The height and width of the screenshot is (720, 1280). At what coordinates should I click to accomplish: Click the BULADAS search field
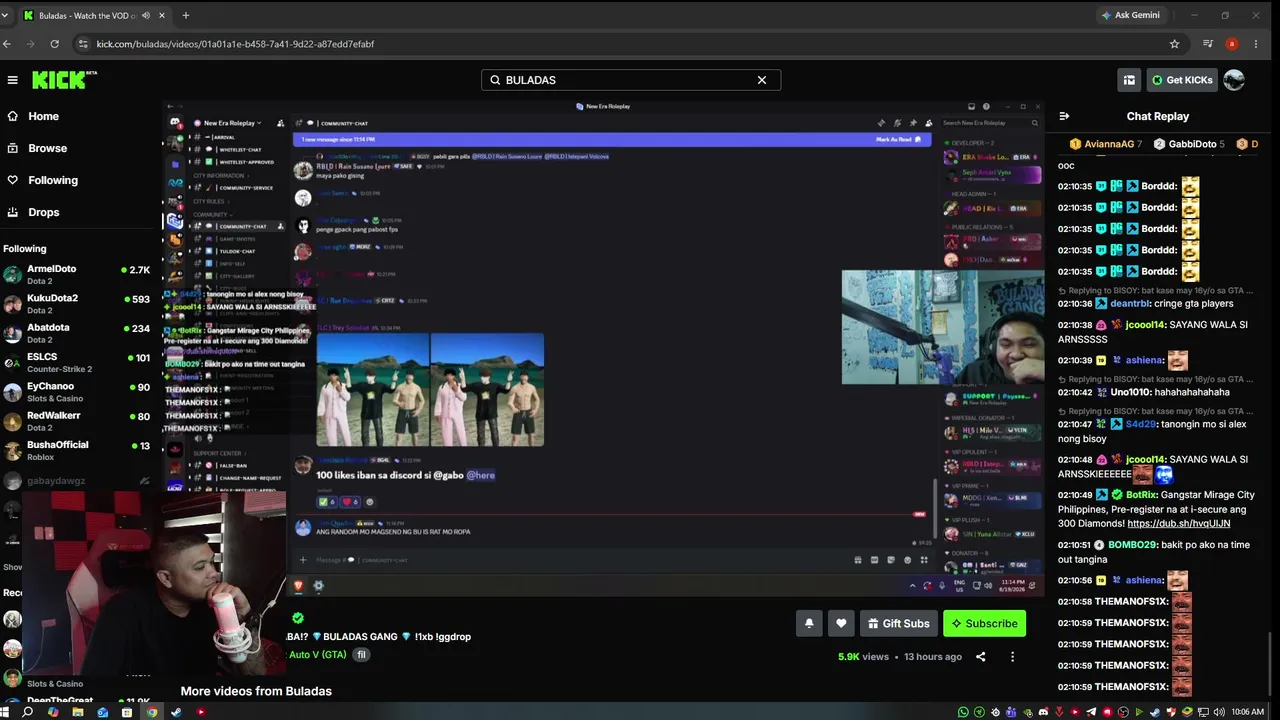coord(630,80)
